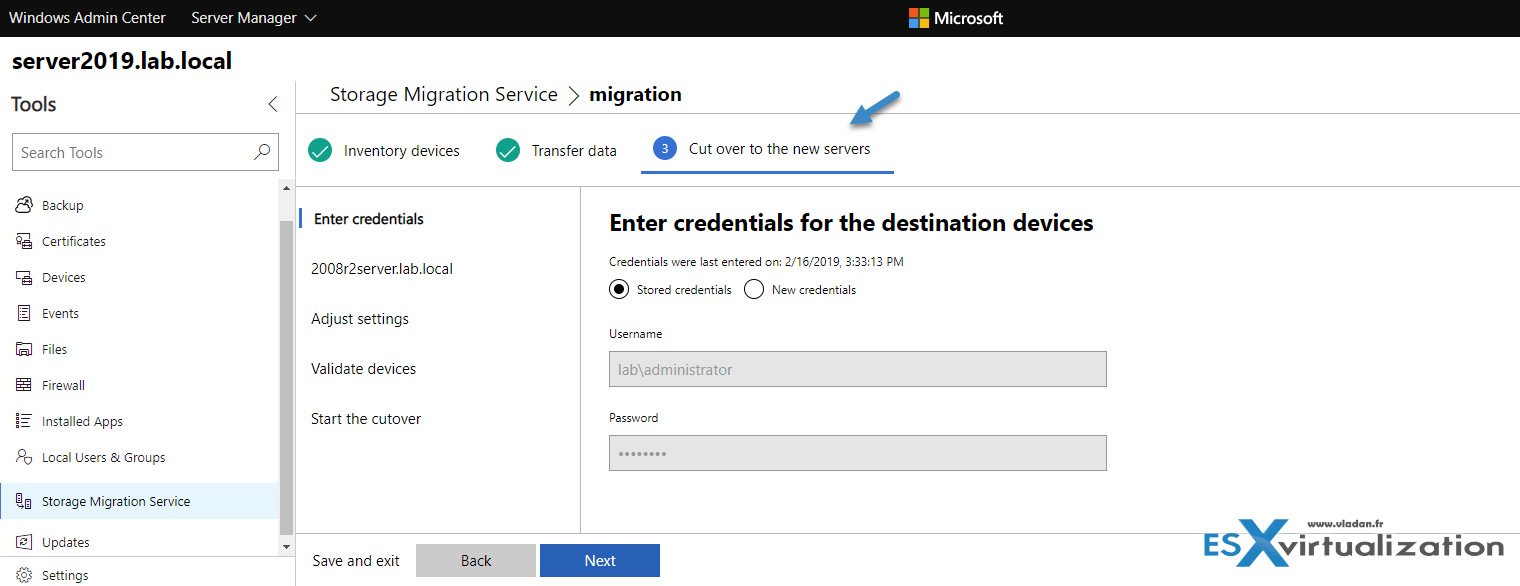Select the Start the cutover step
The width and height of the screenshot is (1520, 586).
point(366,419)
